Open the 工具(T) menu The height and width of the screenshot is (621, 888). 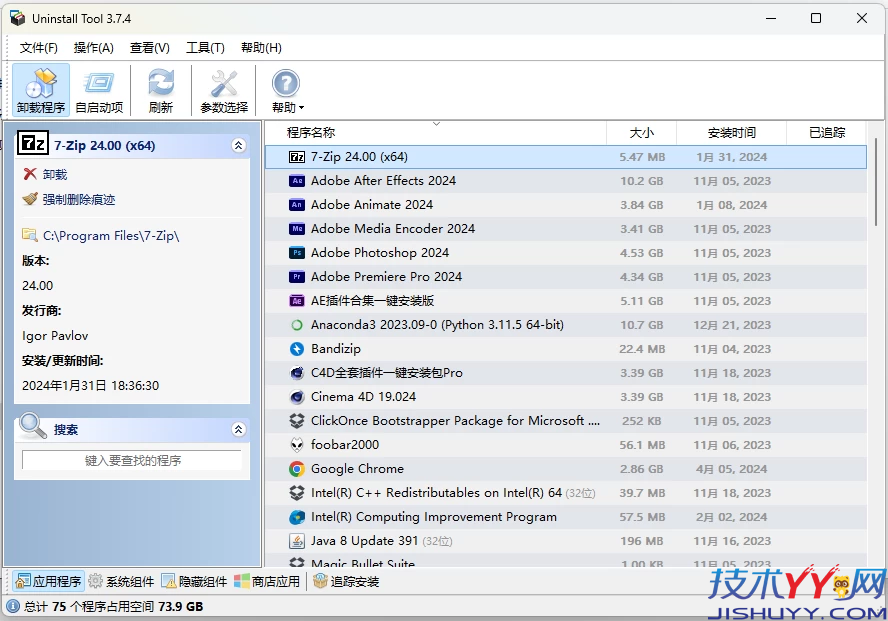(x=203, y=47)
